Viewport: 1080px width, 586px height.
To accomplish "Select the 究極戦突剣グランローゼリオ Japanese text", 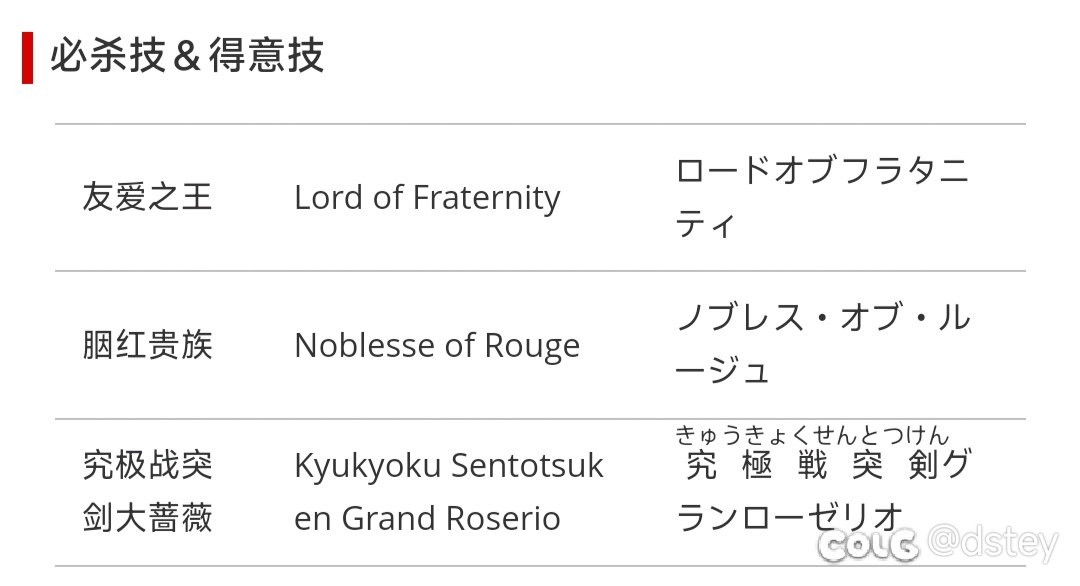I will 824,490.
